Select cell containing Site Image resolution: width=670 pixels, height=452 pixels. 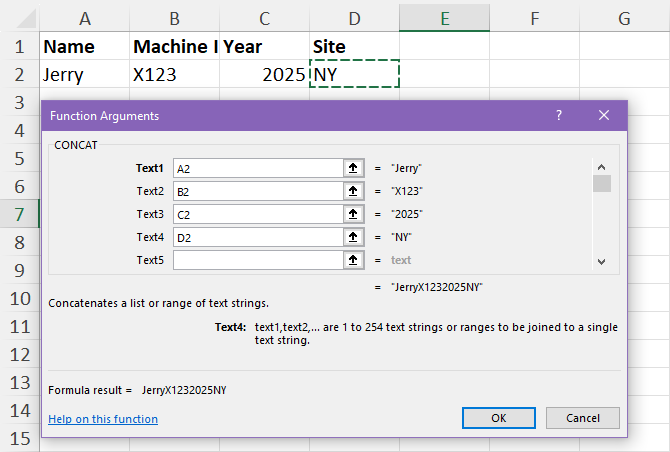point(354,46)
